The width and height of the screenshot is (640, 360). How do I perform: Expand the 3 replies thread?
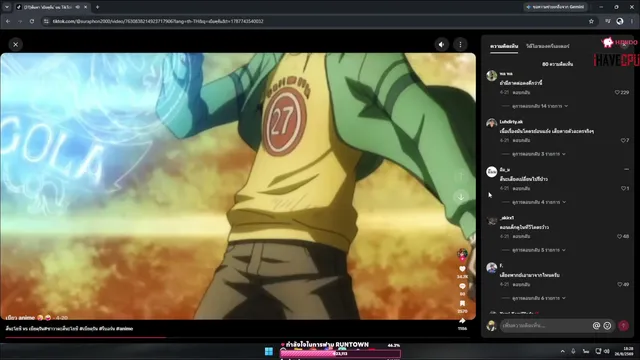[538, 154]
